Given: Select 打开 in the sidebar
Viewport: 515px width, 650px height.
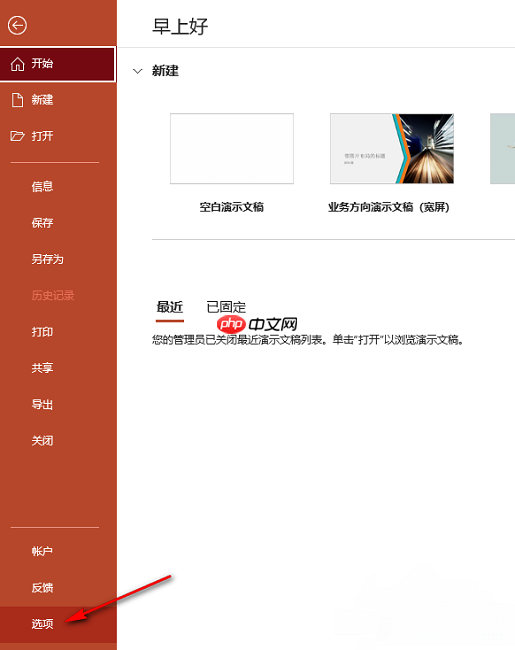Looking at the screenshot, I should 58,136.
